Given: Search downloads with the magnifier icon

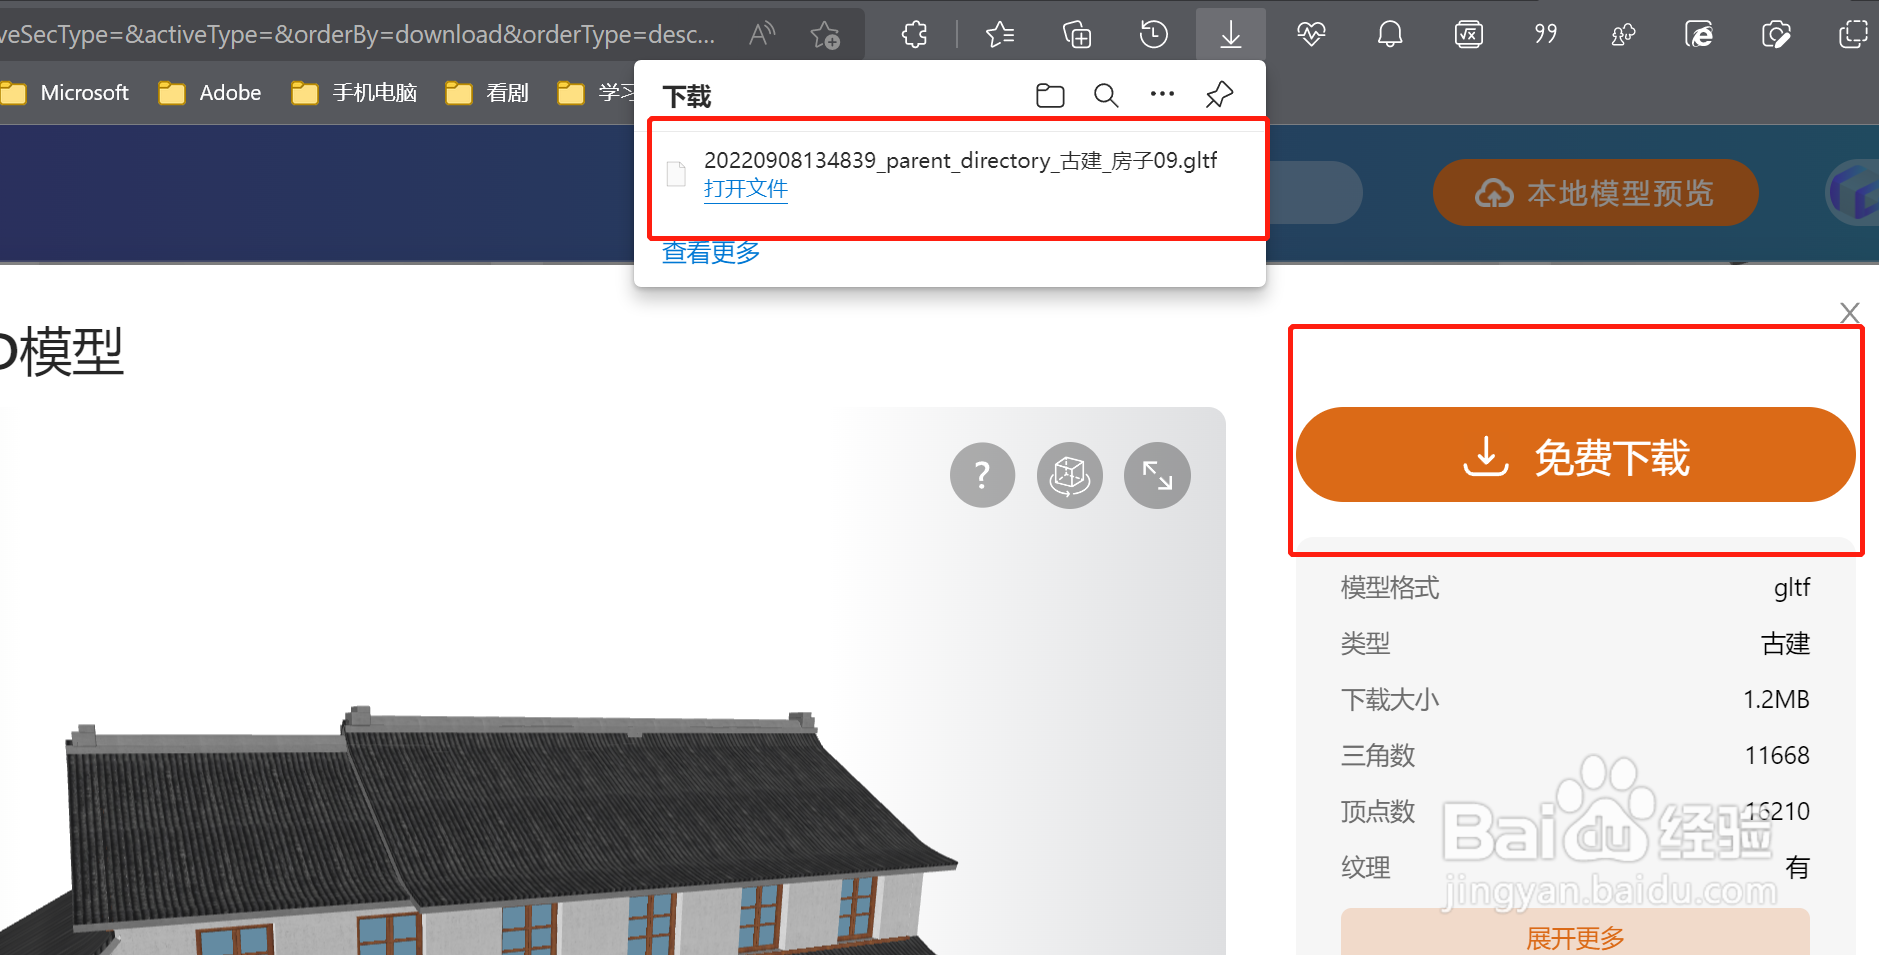Looking at the screenshot, I should coord(1106,95).
